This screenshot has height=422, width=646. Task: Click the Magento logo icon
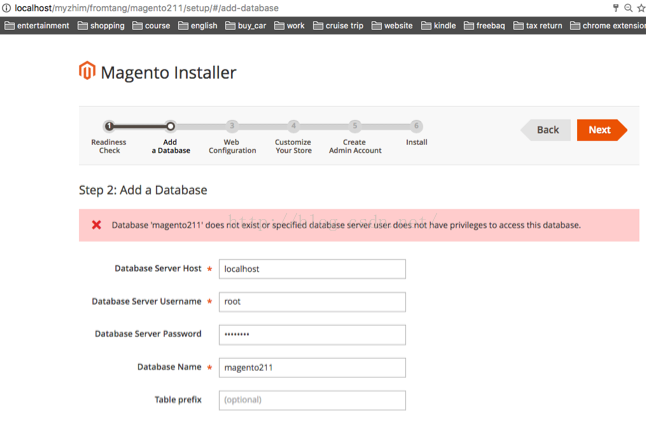(87, 71)
